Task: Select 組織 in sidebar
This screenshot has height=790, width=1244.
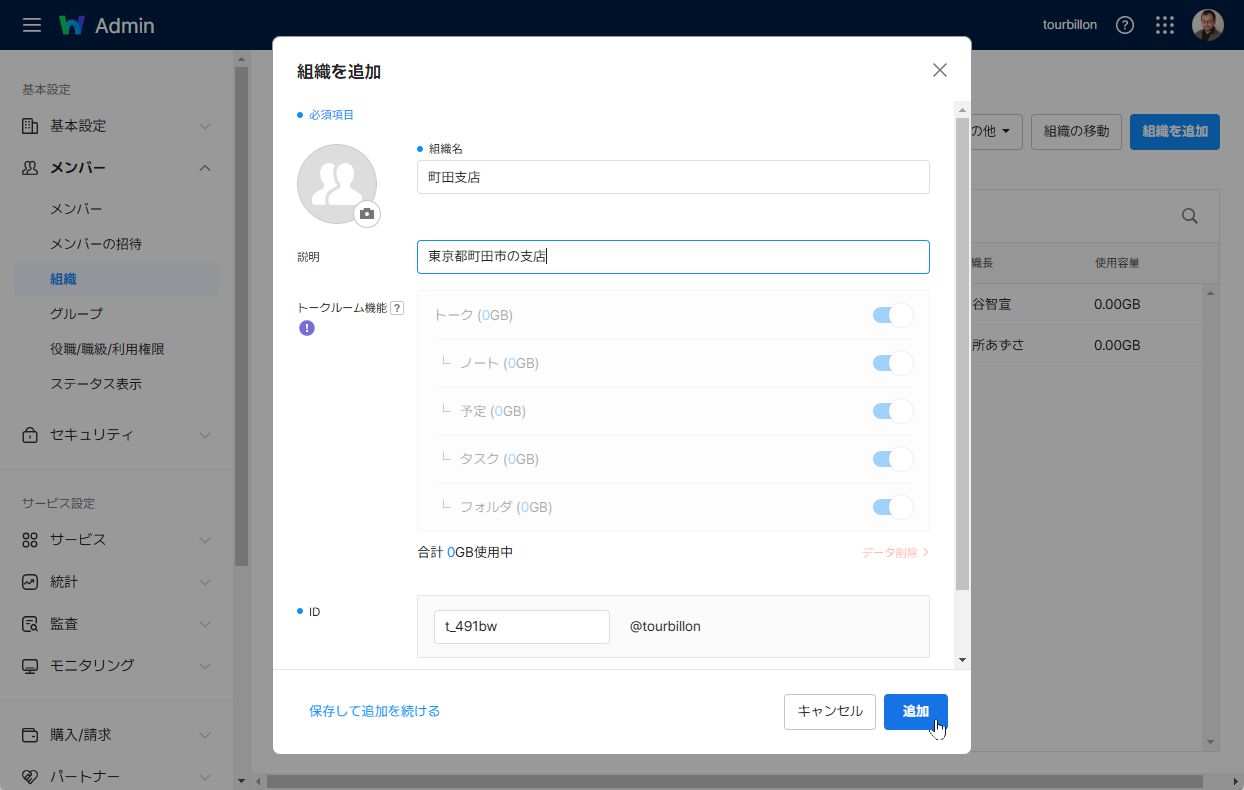Action: click(x=117, y=279)
